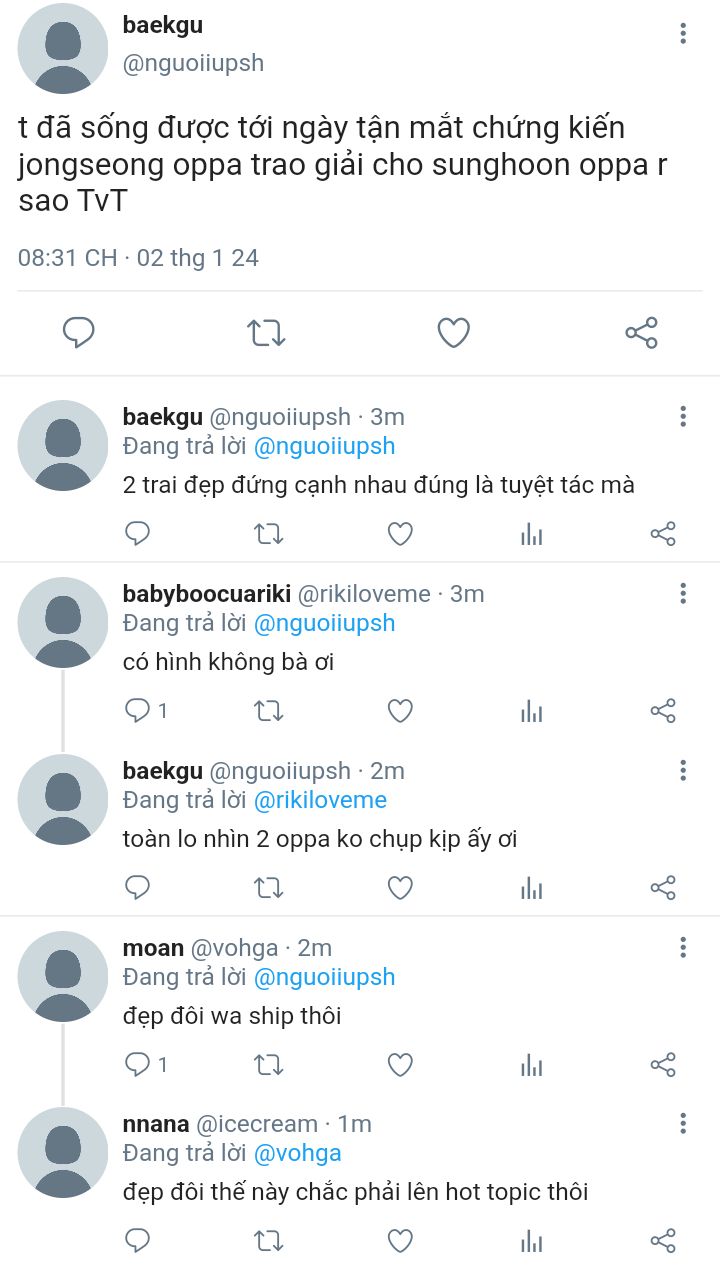Open more options for main tweet

683,34
